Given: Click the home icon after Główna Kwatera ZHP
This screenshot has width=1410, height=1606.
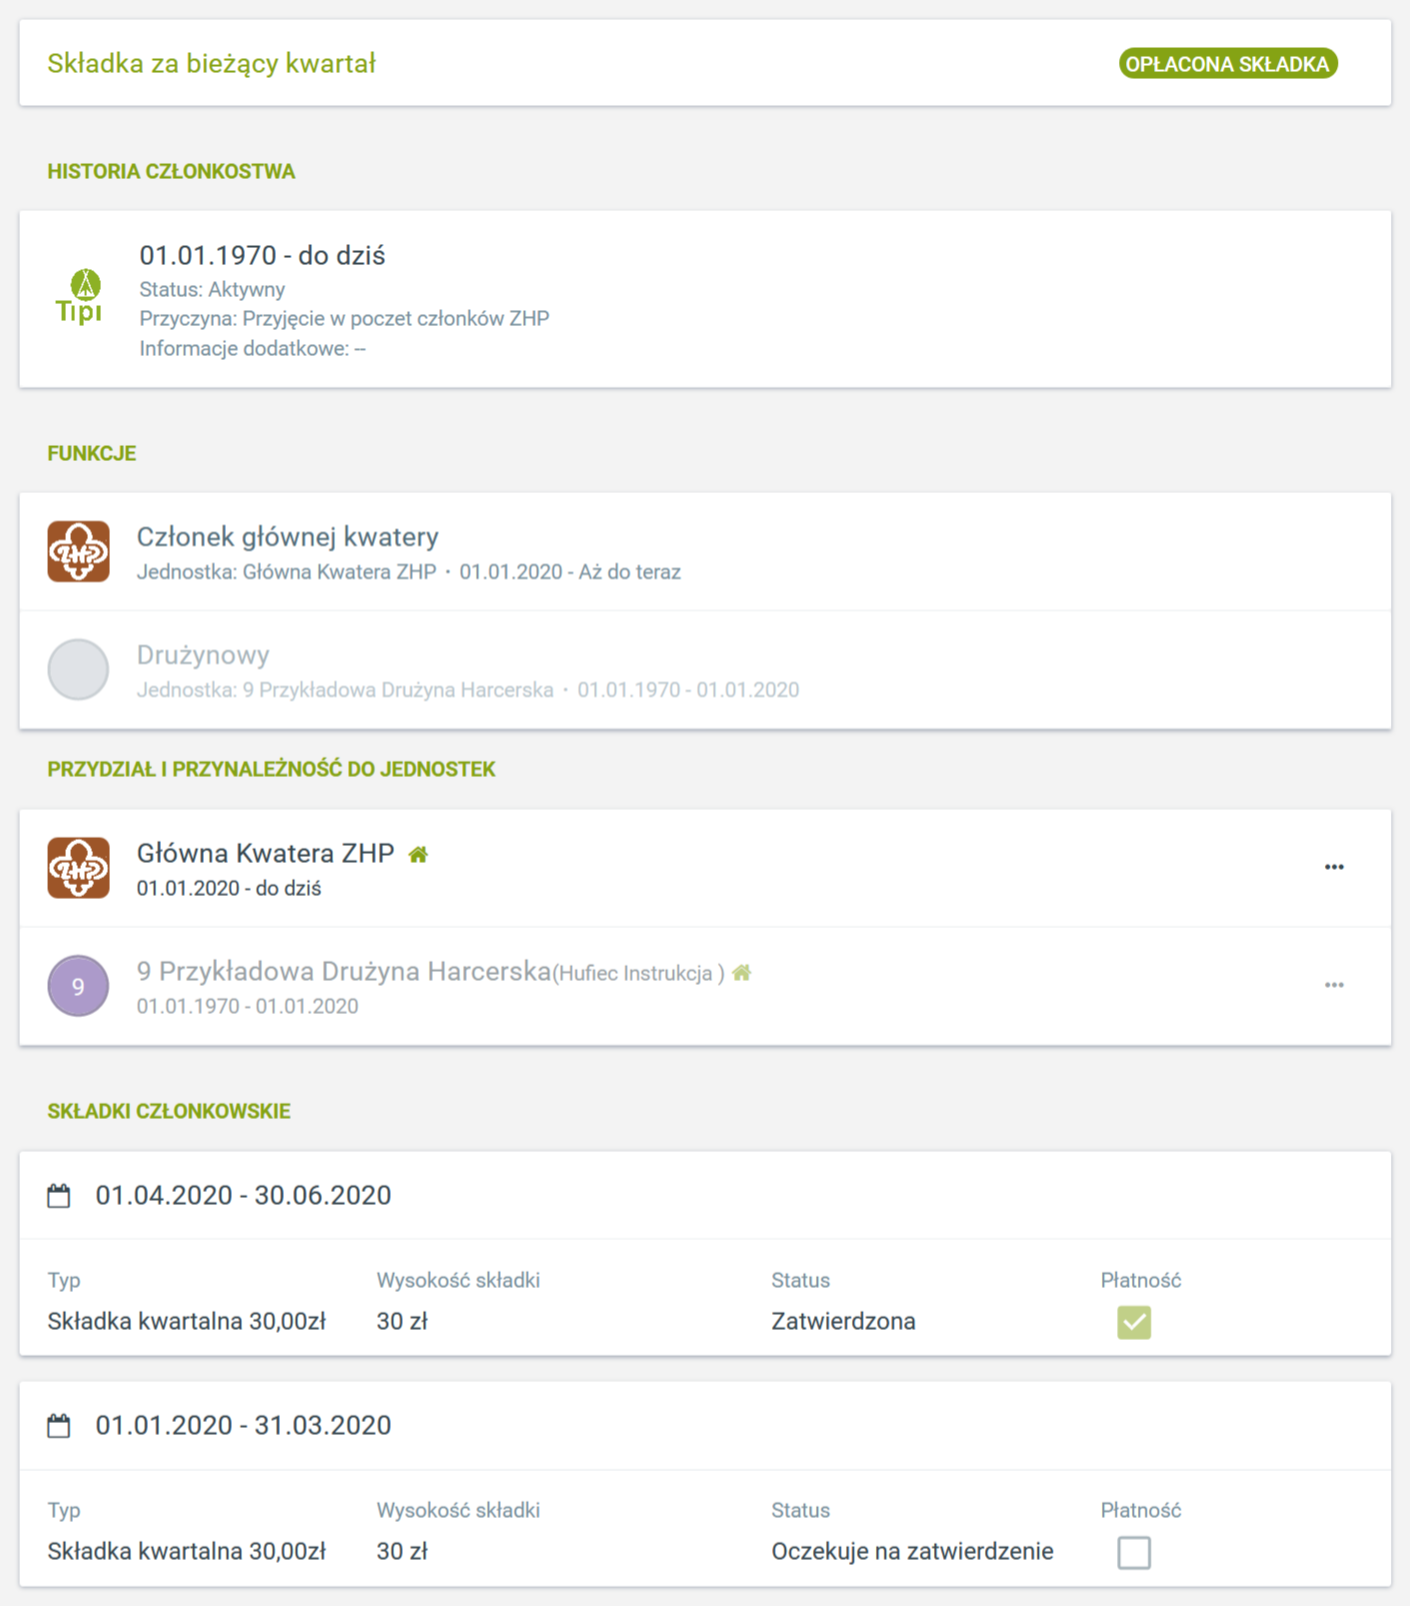Looking at the screenshot, I should [x=418, y=854].
